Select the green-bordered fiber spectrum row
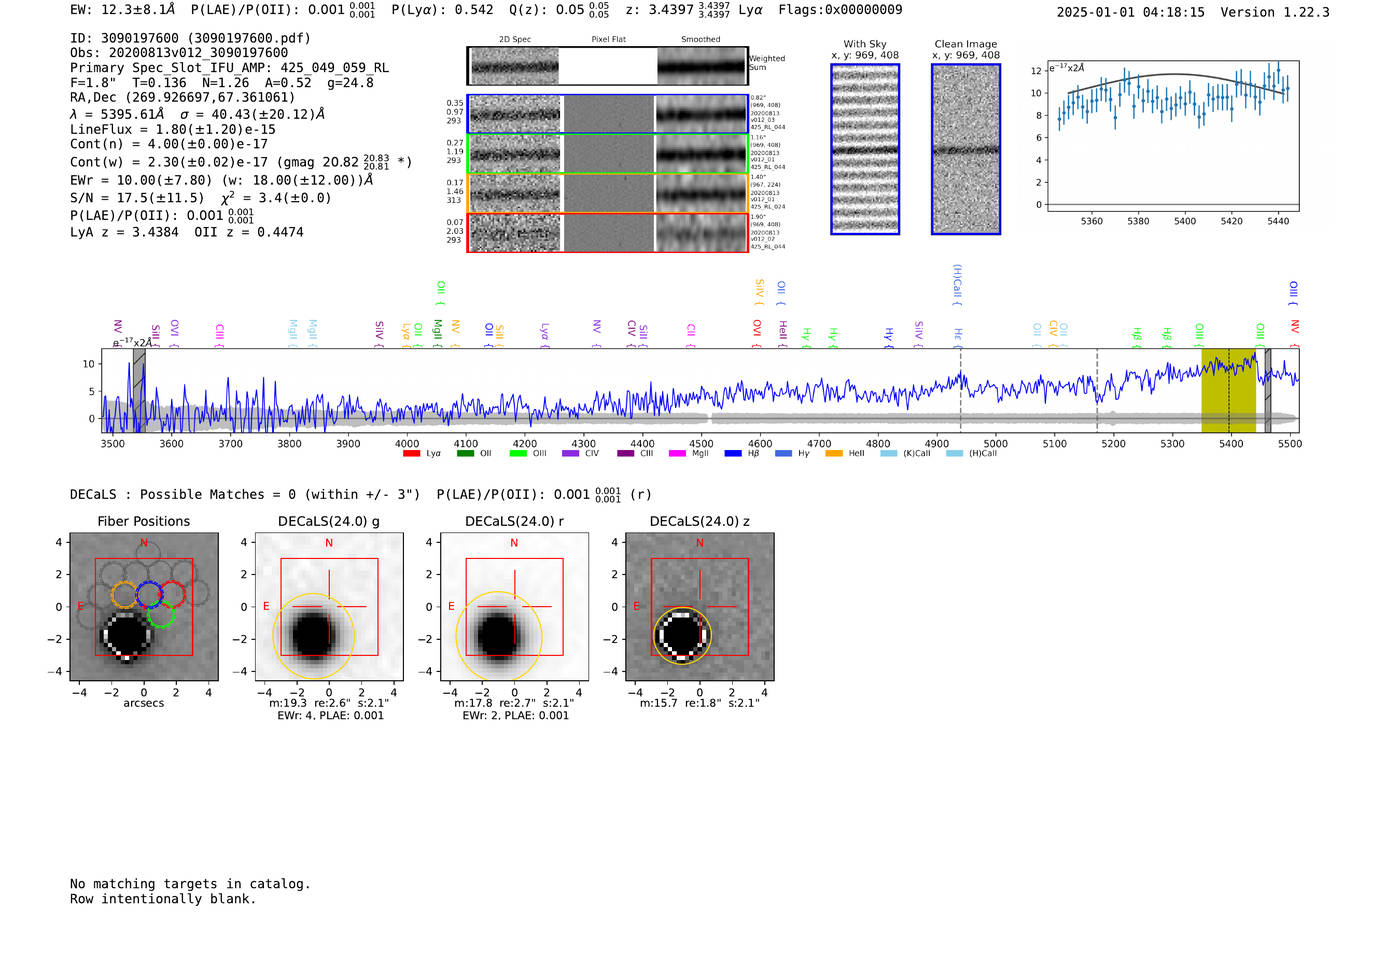The width and height of the screenshot is (1400, 953). (x=608, y=154)
